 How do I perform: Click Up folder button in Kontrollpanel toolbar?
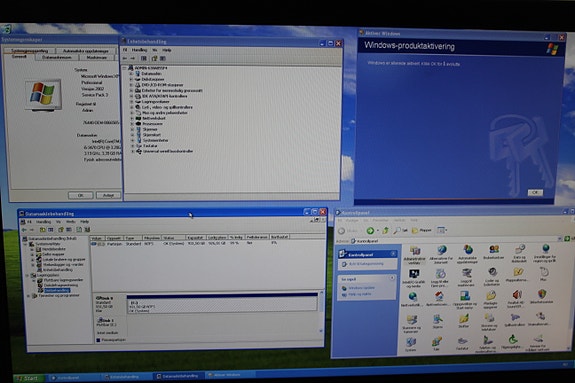(x=385, y=230)
